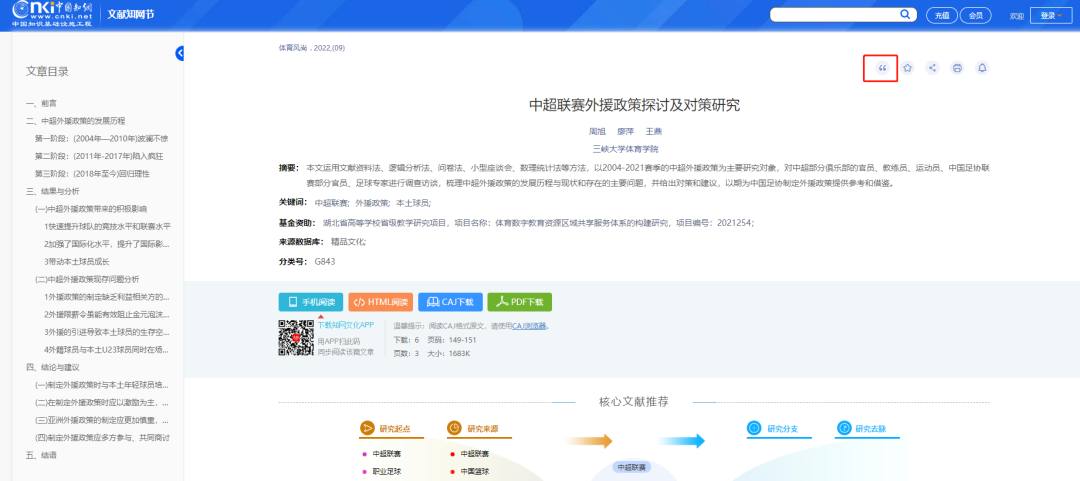
Task: Download via the PDF下载 button
Action: tap(519, 302)
